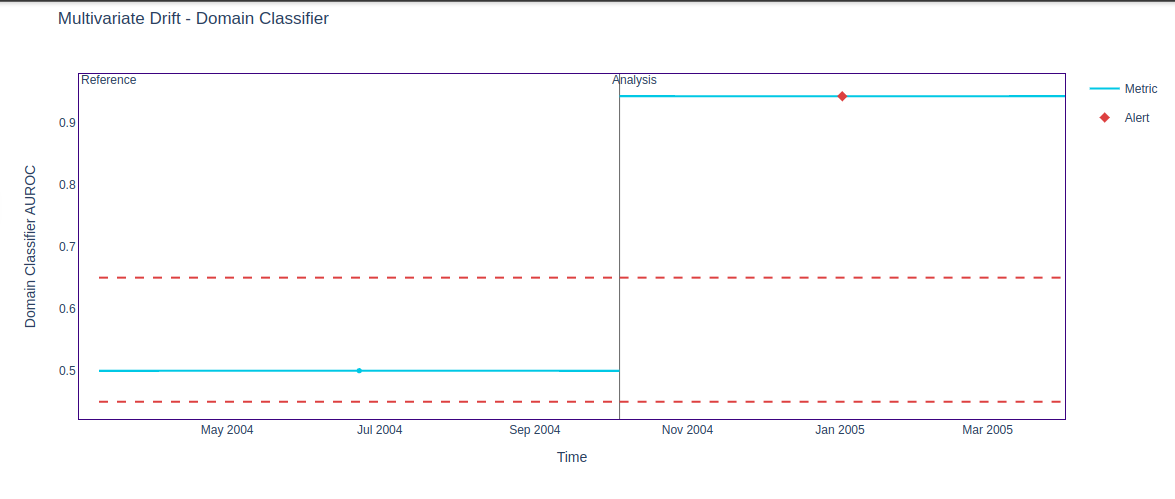Click the chart title Multivariate Drift
This screenshot has height=499, width=1175.
tap(193, 19)
